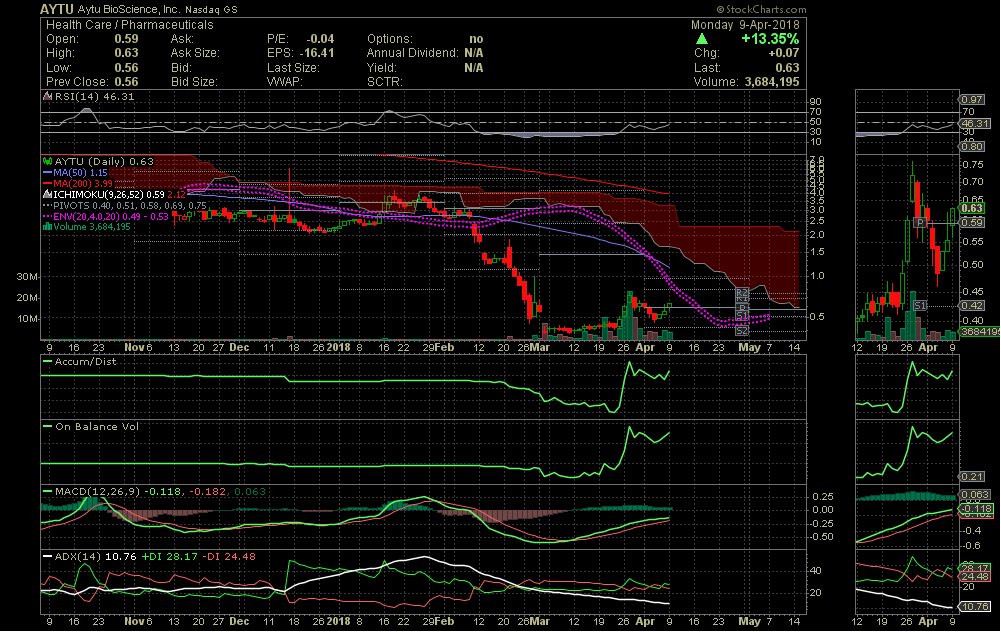Image resolution: width=1001 pixels, height=632 pixels.
Task: Click the Aytu BioScience, Inc. company name
Action: (x=128, y=10)
